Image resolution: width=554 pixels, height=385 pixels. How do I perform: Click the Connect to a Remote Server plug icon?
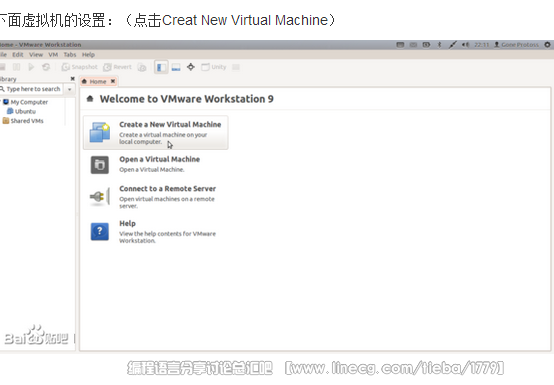(x=100, y=196)
